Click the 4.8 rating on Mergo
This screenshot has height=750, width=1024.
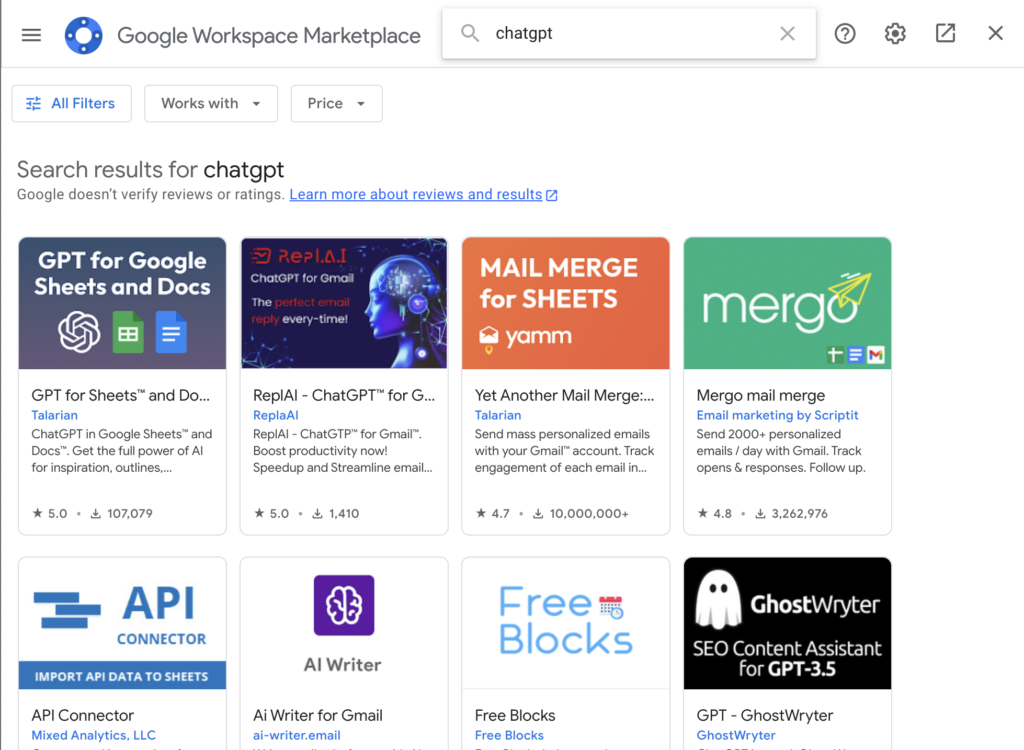point(714,514)
